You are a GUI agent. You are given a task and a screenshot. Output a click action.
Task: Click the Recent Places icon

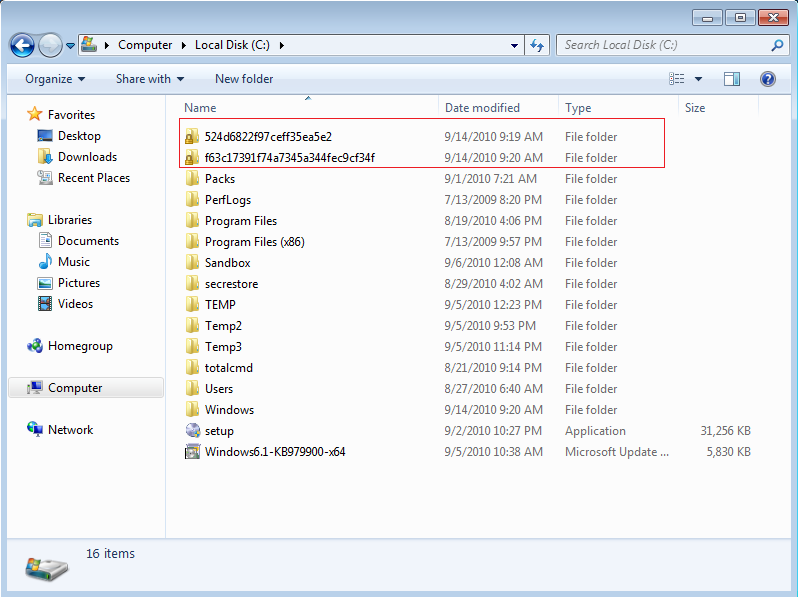pyautogui.click(x=45, y=178)
